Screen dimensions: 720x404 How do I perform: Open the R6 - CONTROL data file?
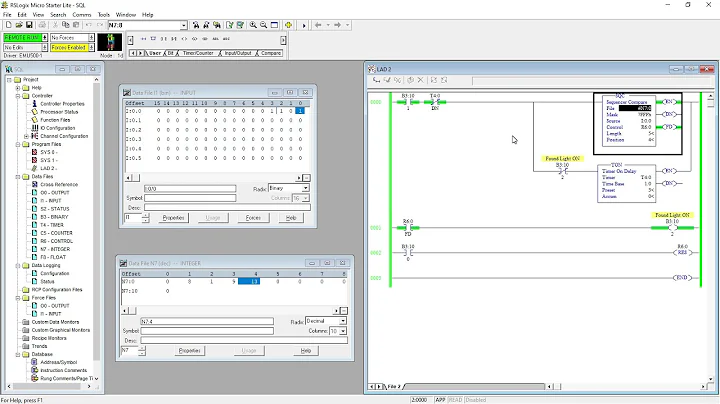[56, 241]
